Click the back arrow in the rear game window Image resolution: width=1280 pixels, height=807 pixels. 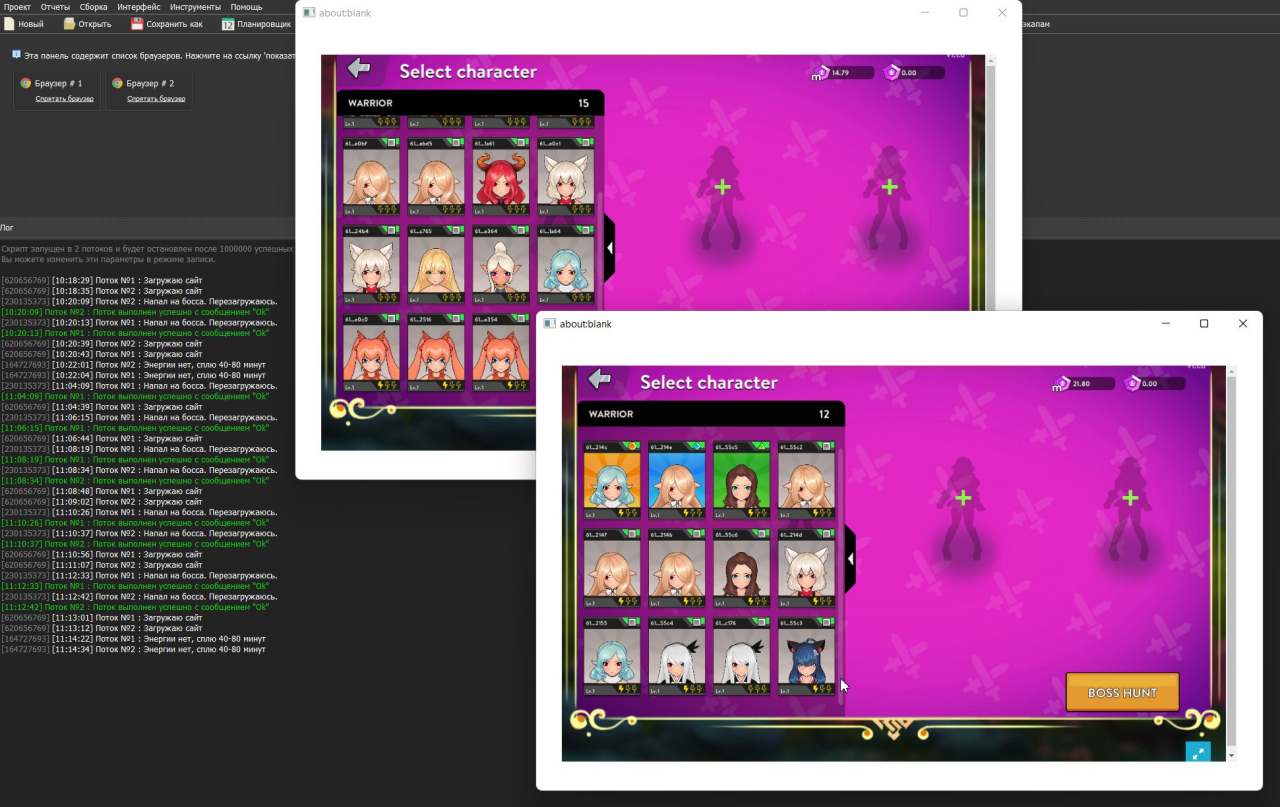pyautogui.click(x=359, y=67)
